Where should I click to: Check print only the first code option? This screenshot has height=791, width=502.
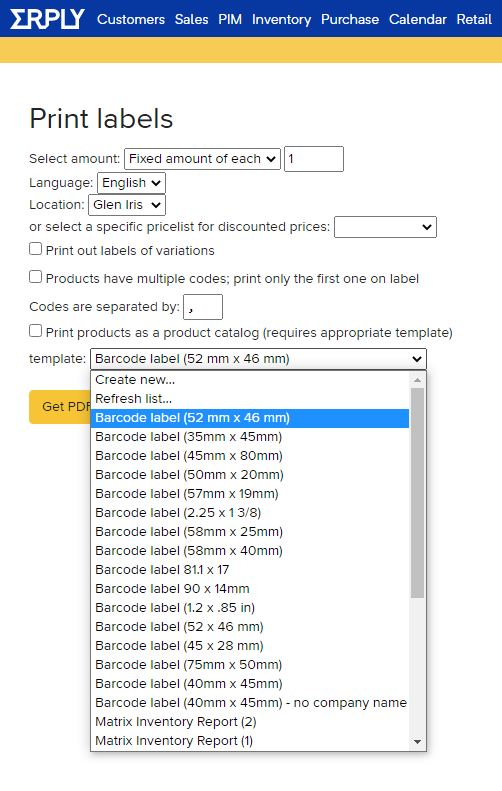point(35,277)
